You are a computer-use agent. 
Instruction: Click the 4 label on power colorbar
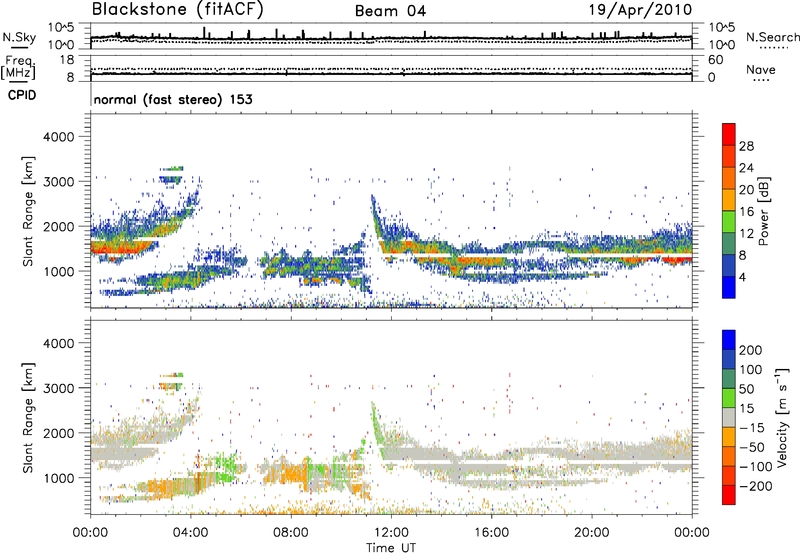(x=742, y=277)
